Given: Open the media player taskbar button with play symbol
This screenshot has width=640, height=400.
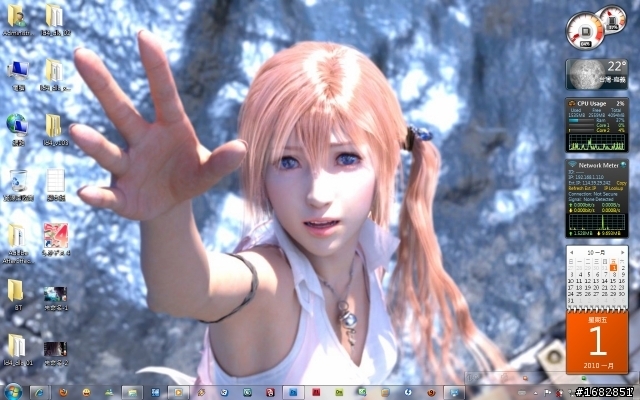Looking at the screenshot, I should [x=178, y=392].
